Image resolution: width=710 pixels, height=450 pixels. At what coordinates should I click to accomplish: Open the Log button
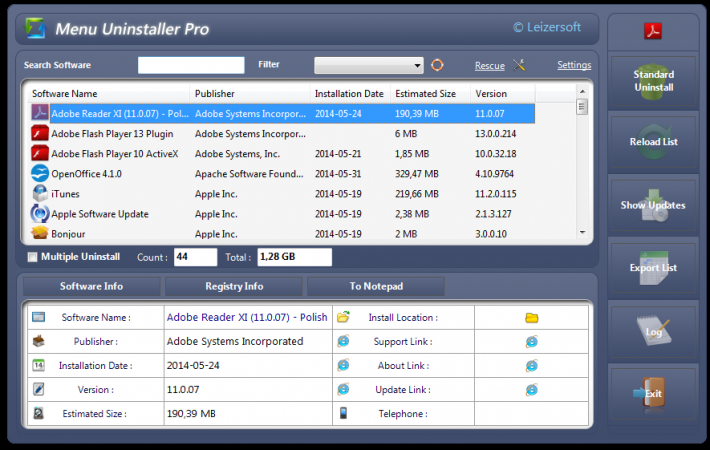tap(653, 331)
